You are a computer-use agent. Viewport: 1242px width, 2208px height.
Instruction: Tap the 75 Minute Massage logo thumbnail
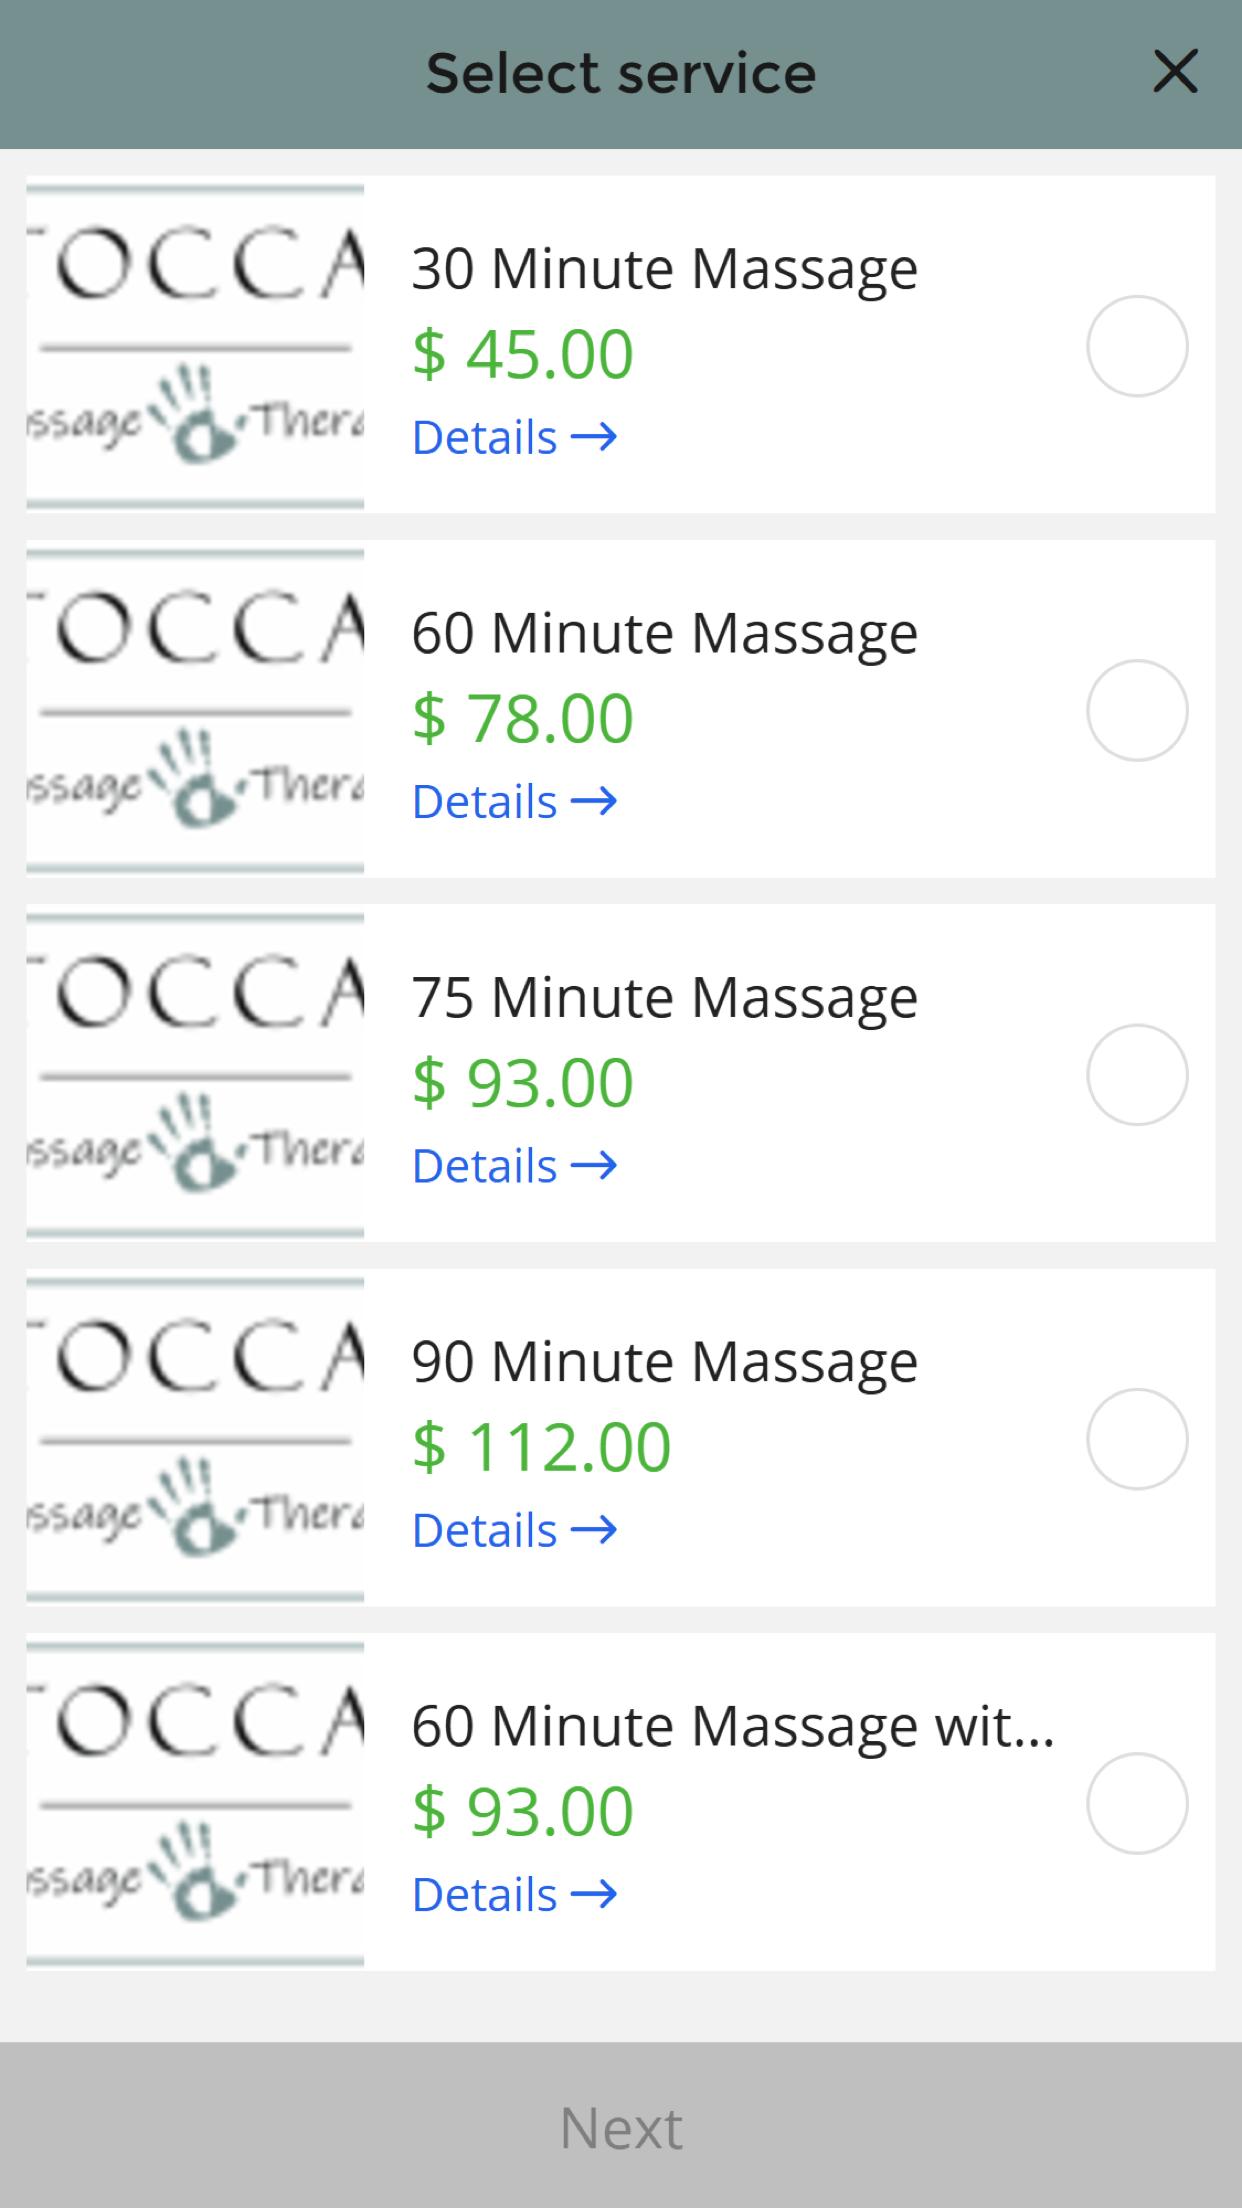point(195,1075)
